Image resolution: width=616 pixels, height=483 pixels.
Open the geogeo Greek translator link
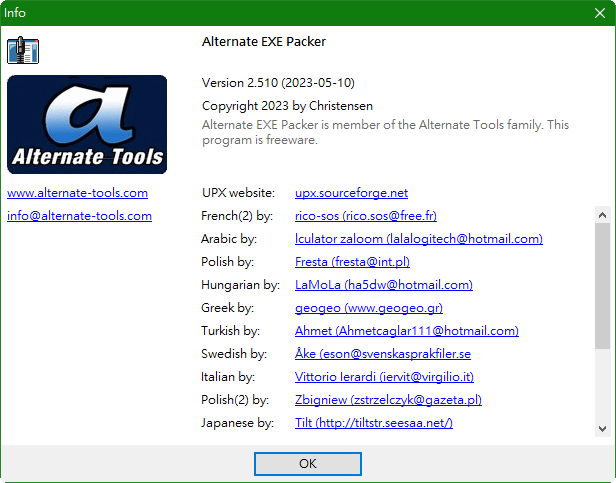point(369,308)
